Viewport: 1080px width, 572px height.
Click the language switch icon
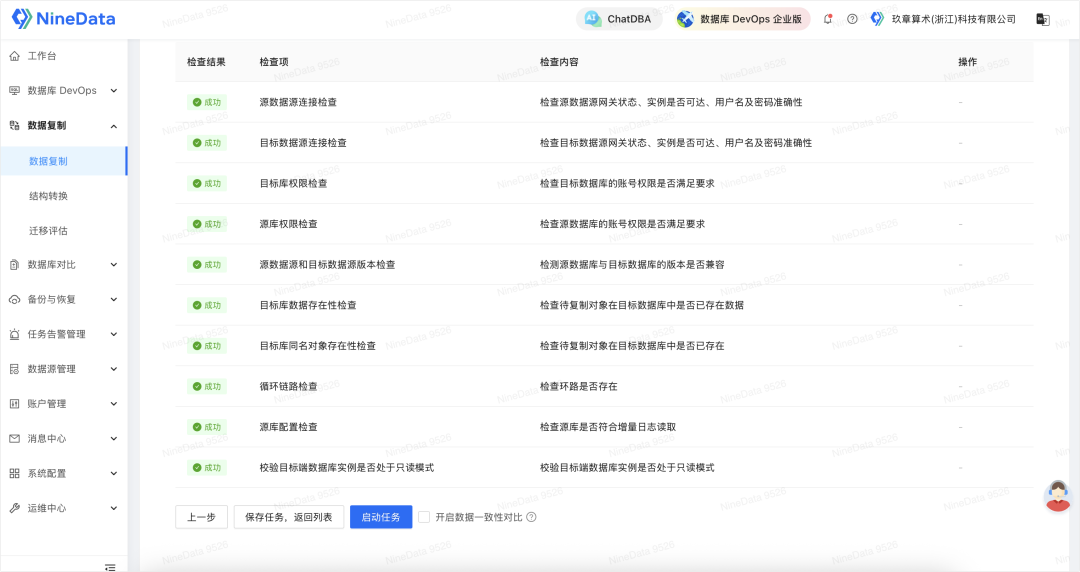[1042, 19]
